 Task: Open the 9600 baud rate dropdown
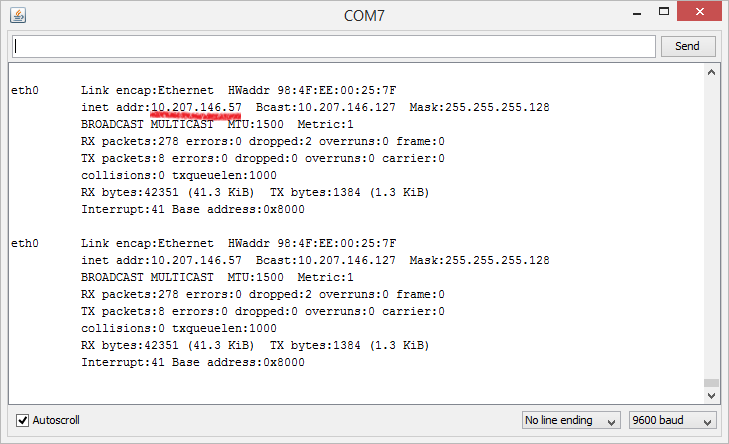pos(672,420)
